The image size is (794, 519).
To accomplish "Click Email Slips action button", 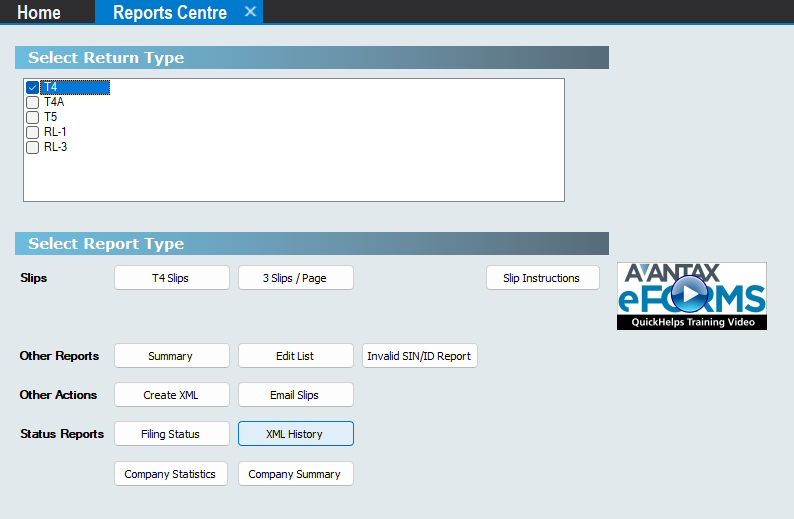I will (x=295, y=395).
